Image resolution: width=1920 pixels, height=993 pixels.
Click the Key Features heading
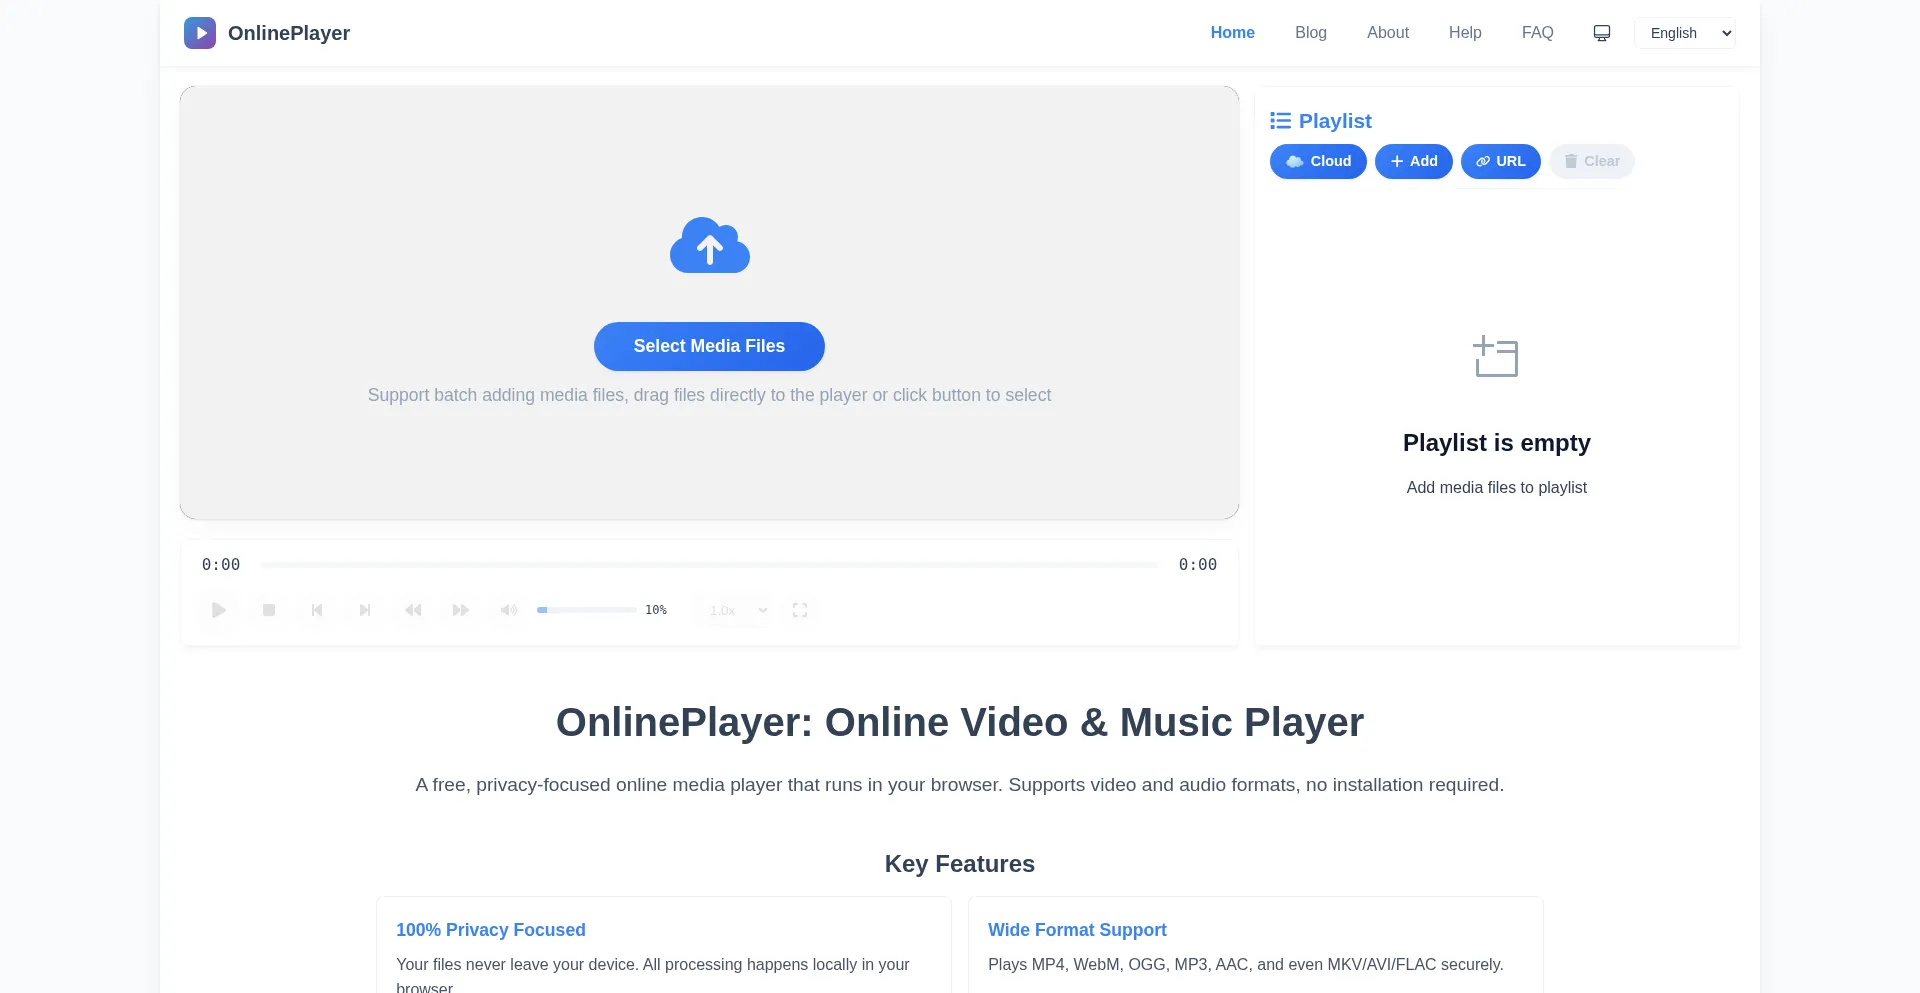pyautogui.click(x=960, y=864)
